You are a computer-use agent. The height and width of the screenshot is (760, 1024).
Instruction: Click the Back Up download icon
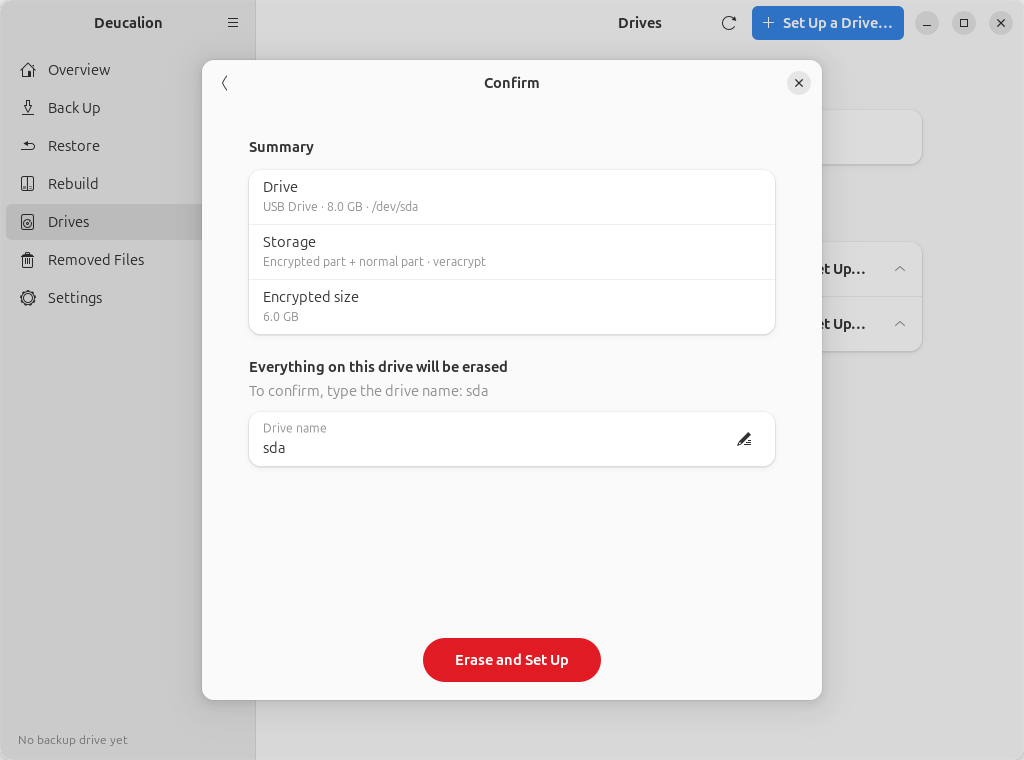pos(27,108)
